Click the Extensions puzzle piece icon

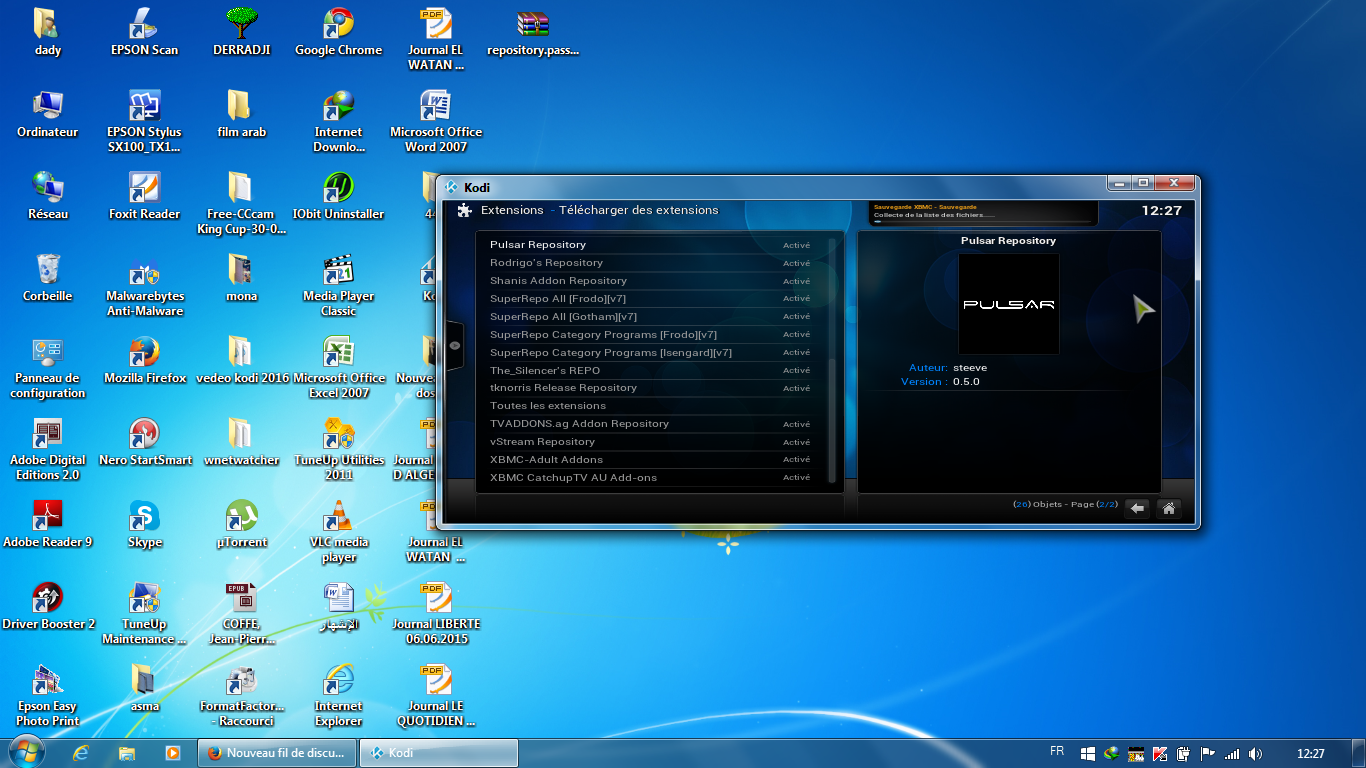[x=464, y=210]
